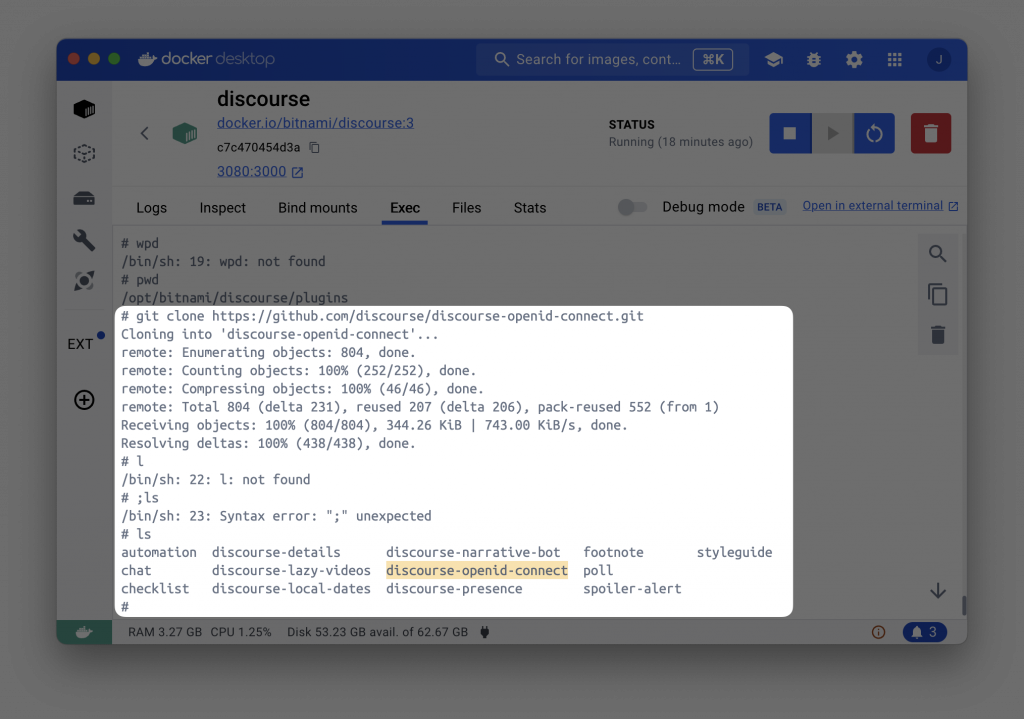The height and width of the screenshot is (719, 1024).
Task: Click the RAM 3.27 GB status entry
Action: (165, 632)
